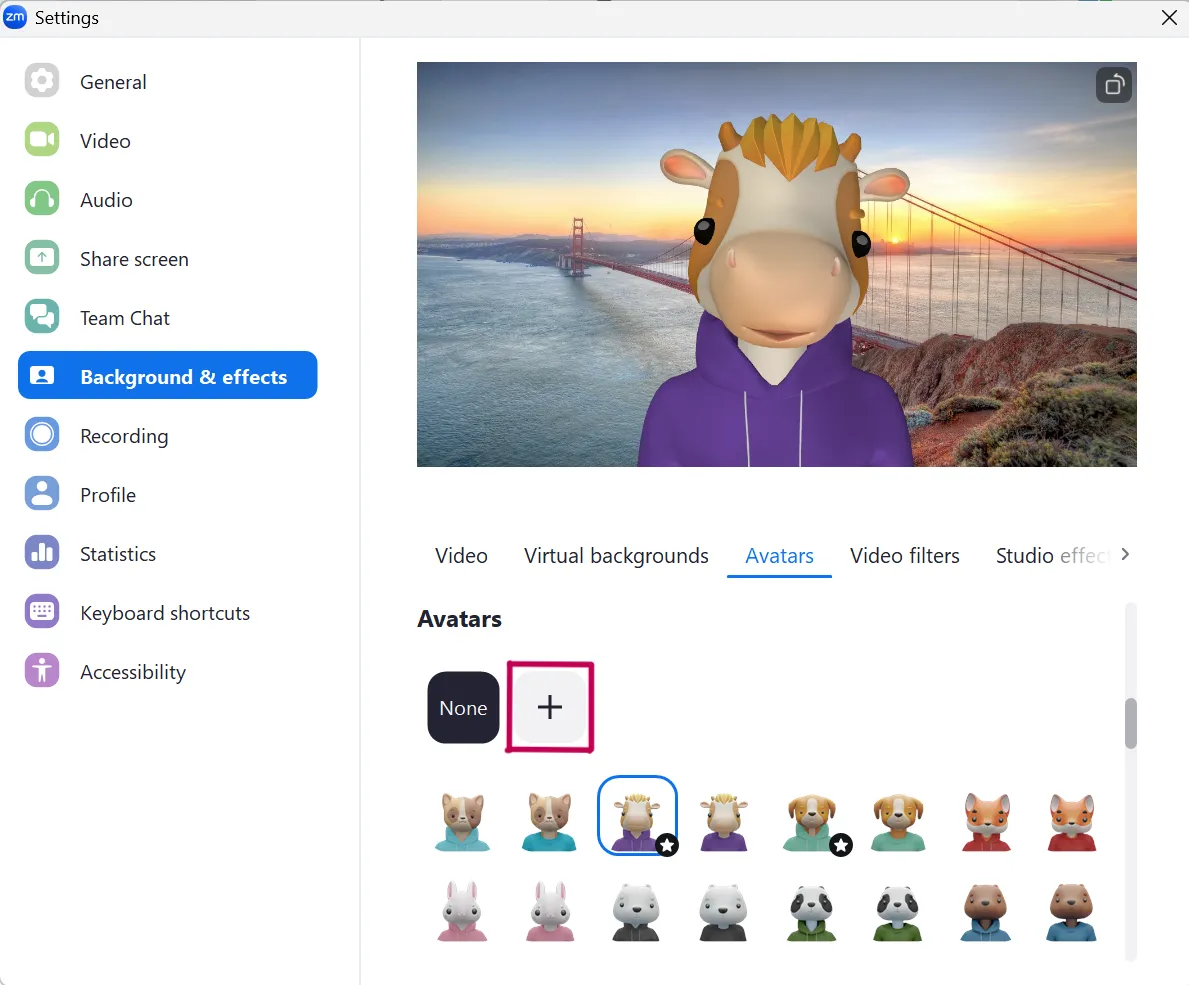Open Accessibility settings
The height and width of the screenshot is (985, 1189).
click(x=132, y=672)
